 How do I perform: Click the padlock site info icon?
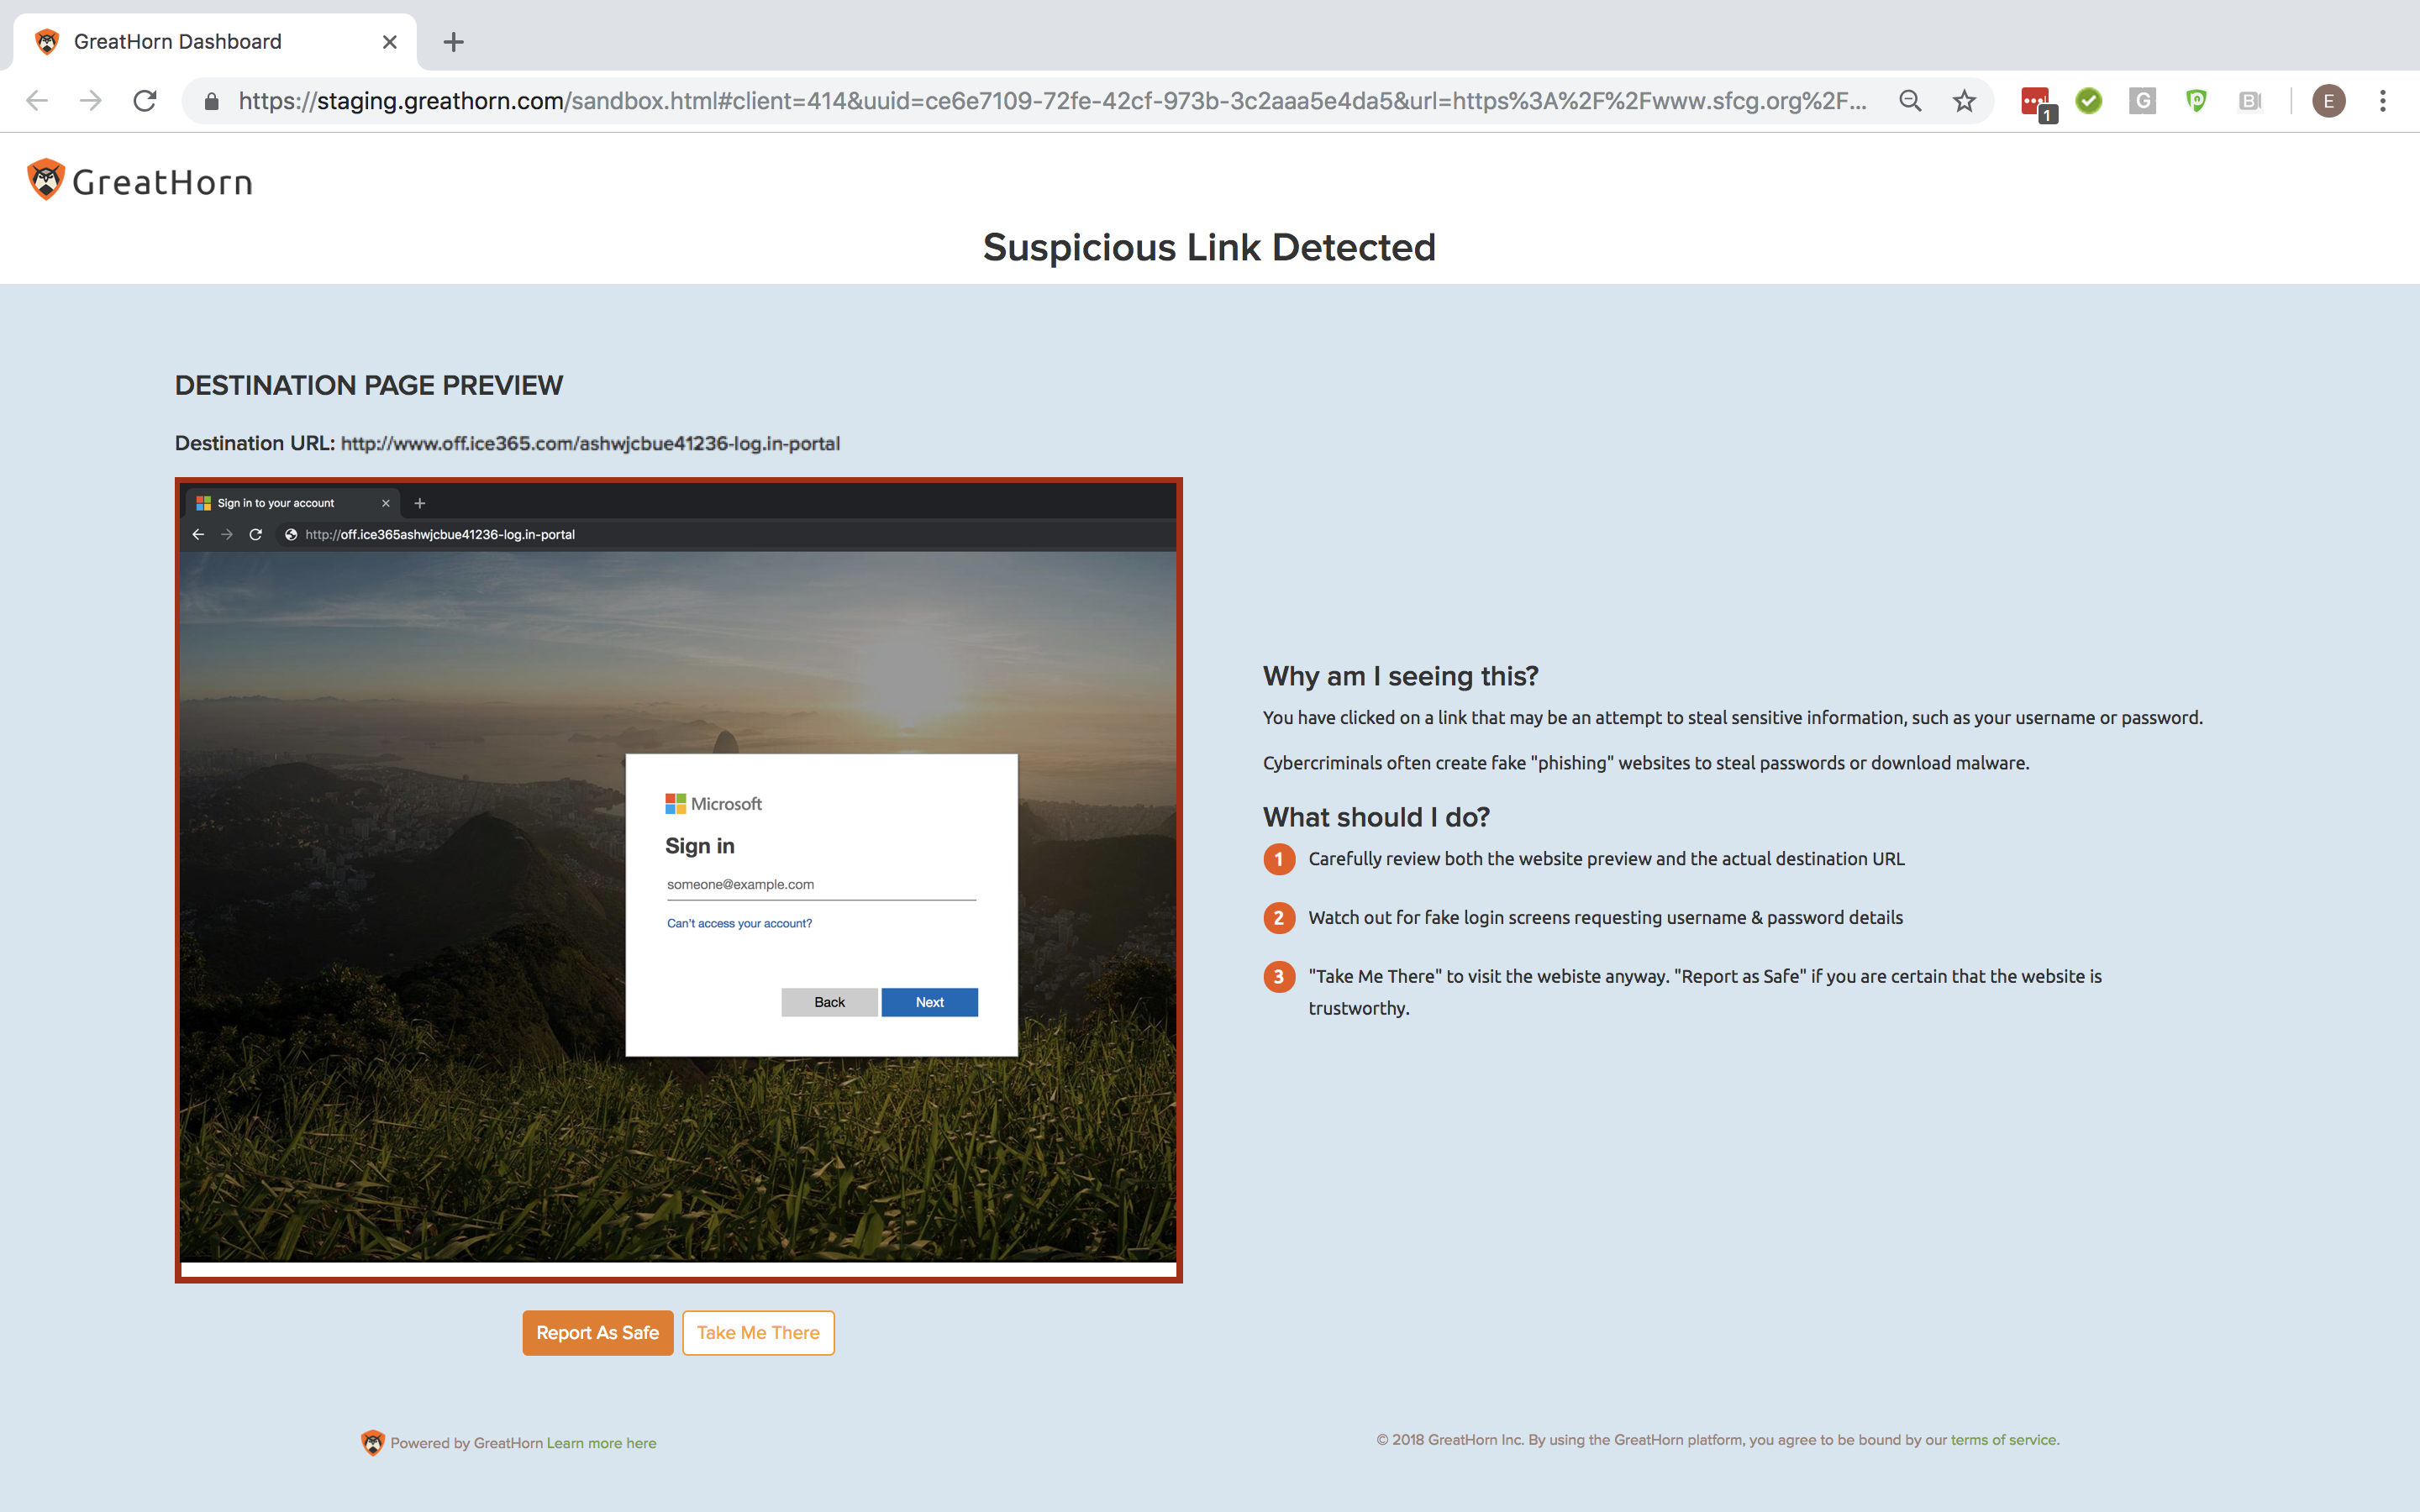point(211,101)
